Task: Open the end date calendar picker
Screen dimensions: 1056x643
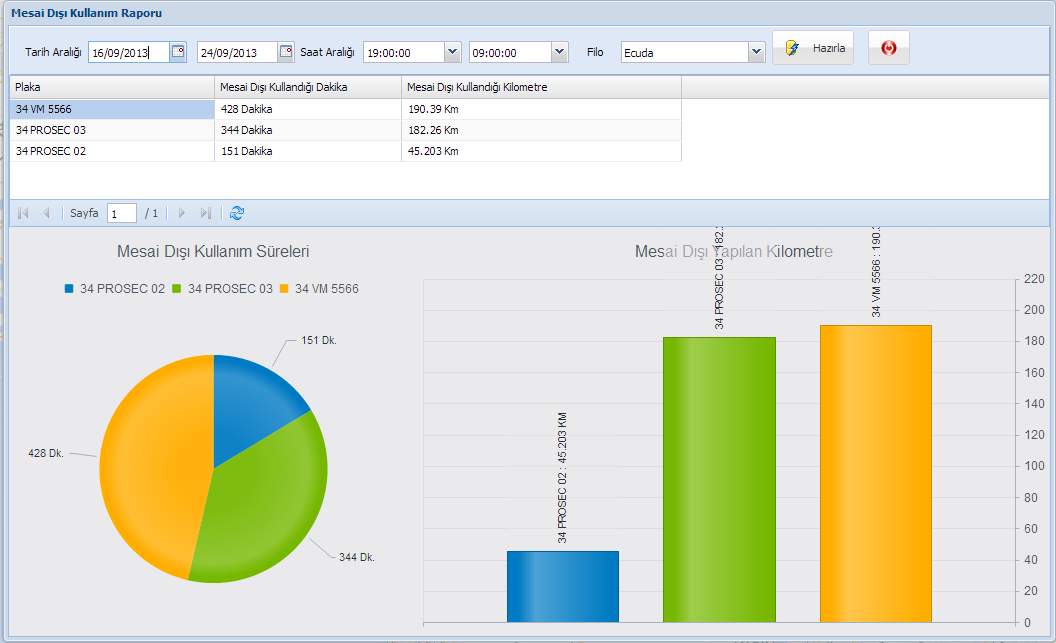Action: pyautogui.click(x=286, y=52)
